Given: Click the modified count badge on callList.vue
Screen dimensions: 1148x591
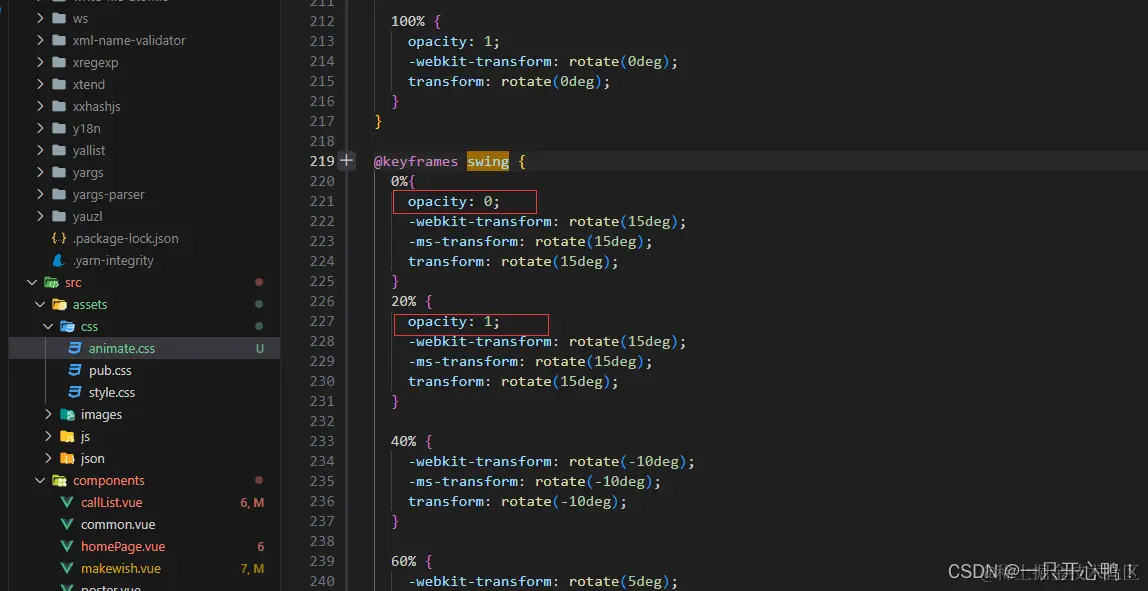Looking at the screenshot, I should tap(251, 502).
